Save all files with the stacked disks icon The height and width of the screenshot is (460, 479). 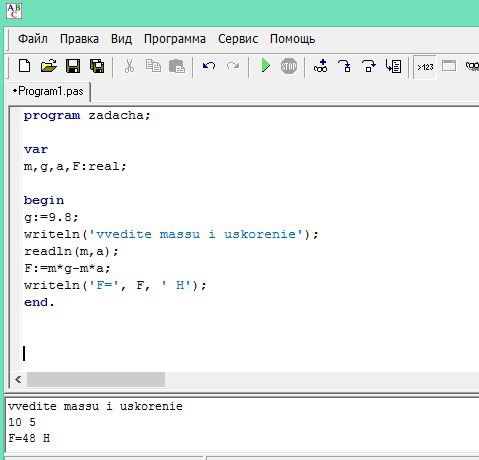pyautogui.click(x=97, y=66)
